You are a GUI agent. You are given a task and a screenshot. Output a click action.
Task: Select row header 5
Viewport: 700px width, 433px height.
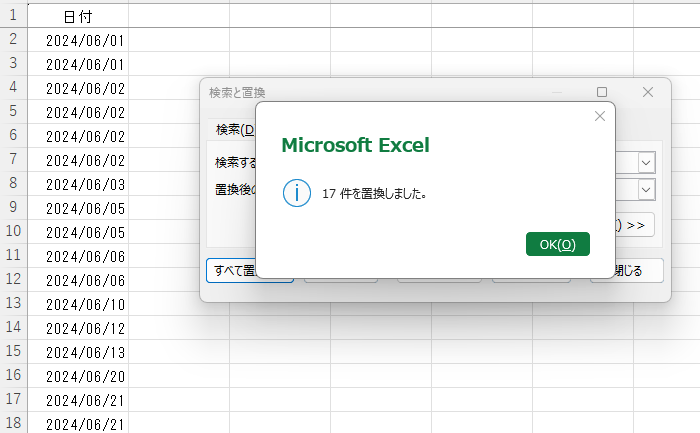click(13, 111)
